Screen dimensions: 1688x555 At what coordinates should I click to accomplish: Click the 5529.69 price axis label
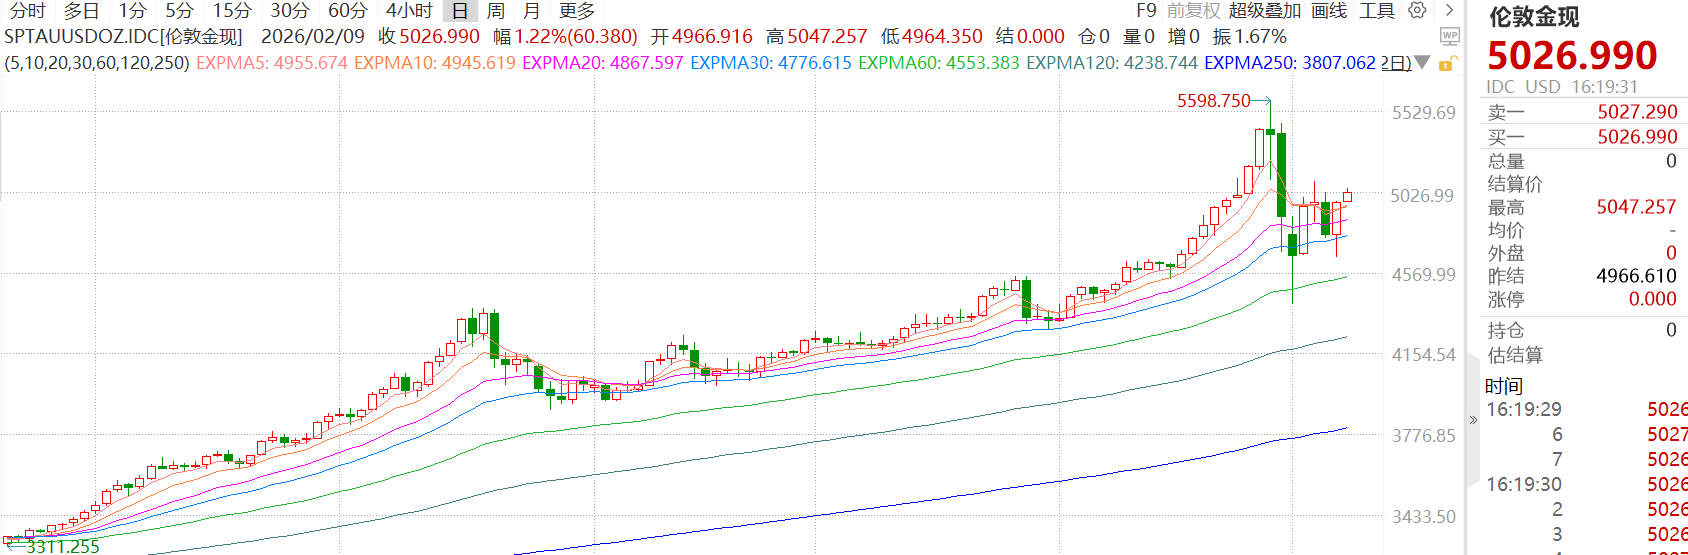[1424, 113]
